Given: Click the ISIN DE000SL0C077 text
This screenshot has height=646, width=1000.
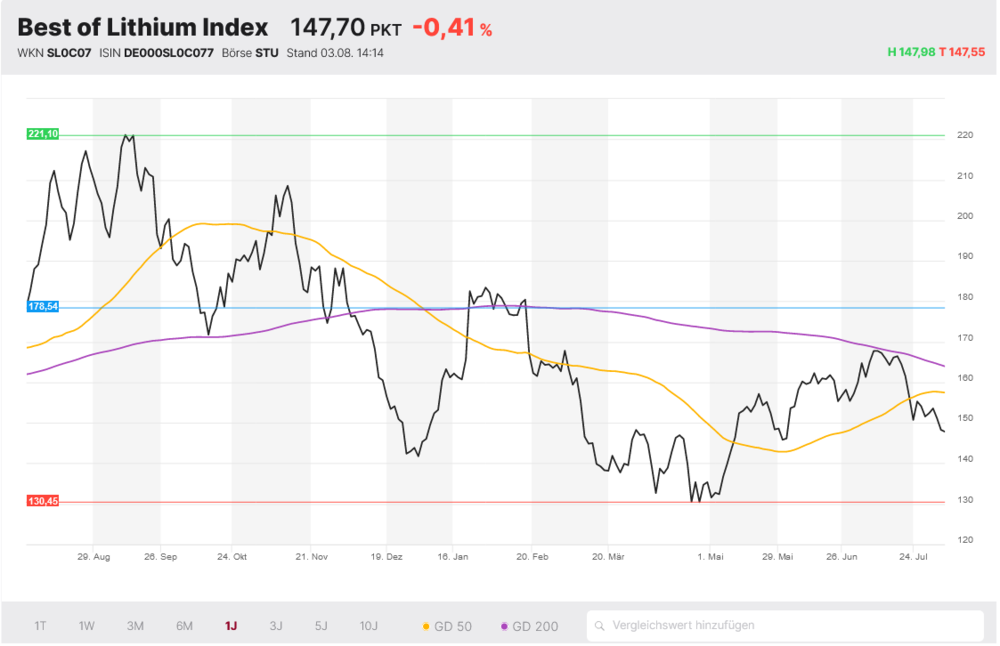Looking at the screenshot, I should 156,53.
